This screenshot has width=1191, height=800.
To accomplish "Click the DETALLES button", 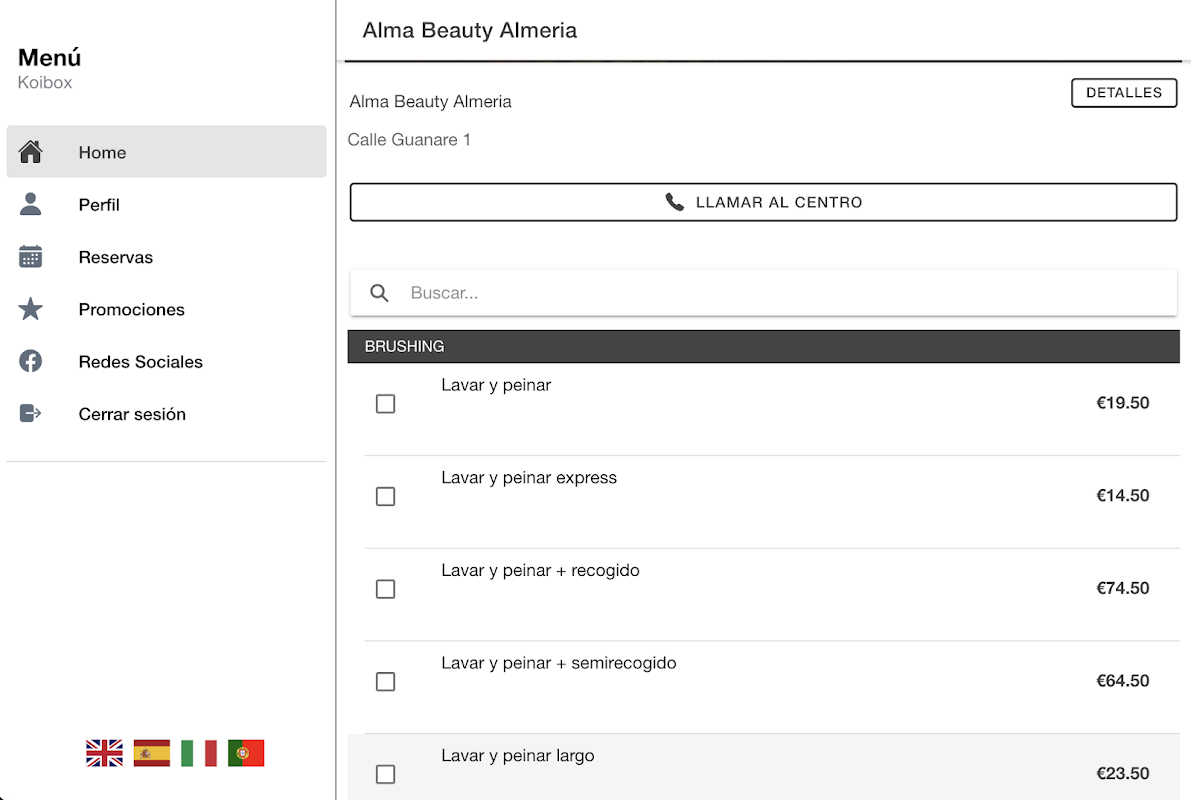I will pyautogui.click(x=1124, y=93).
